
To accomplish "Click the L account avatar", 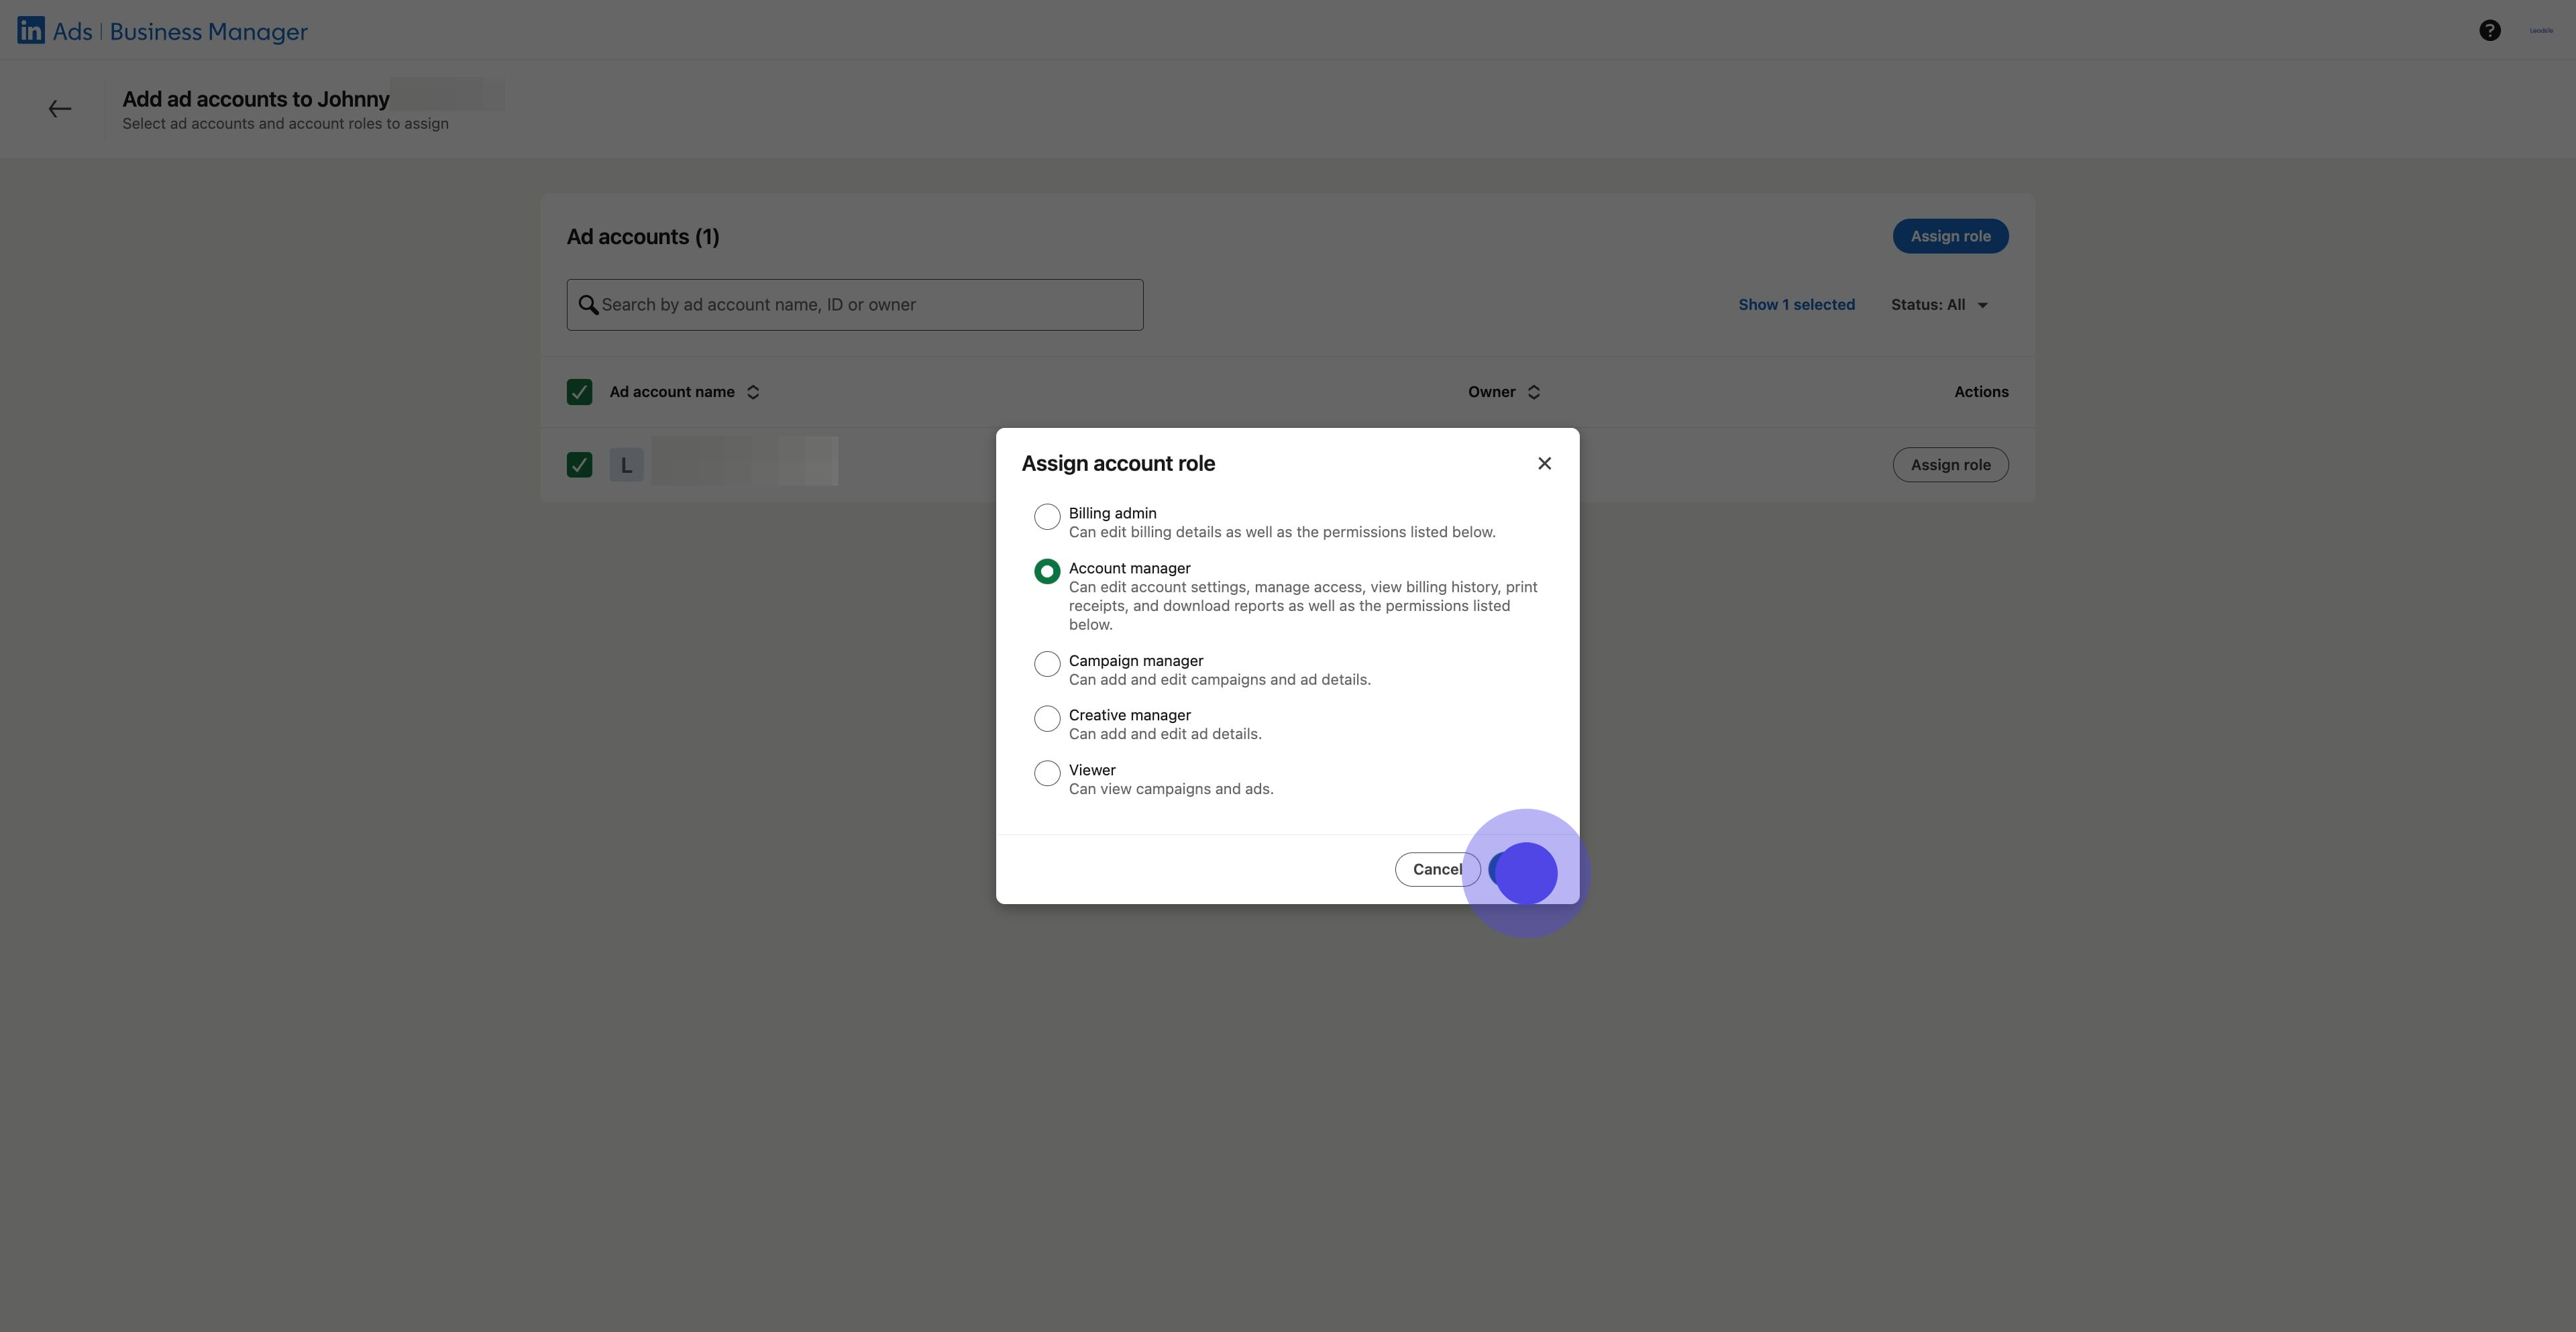I will point(626,465).
